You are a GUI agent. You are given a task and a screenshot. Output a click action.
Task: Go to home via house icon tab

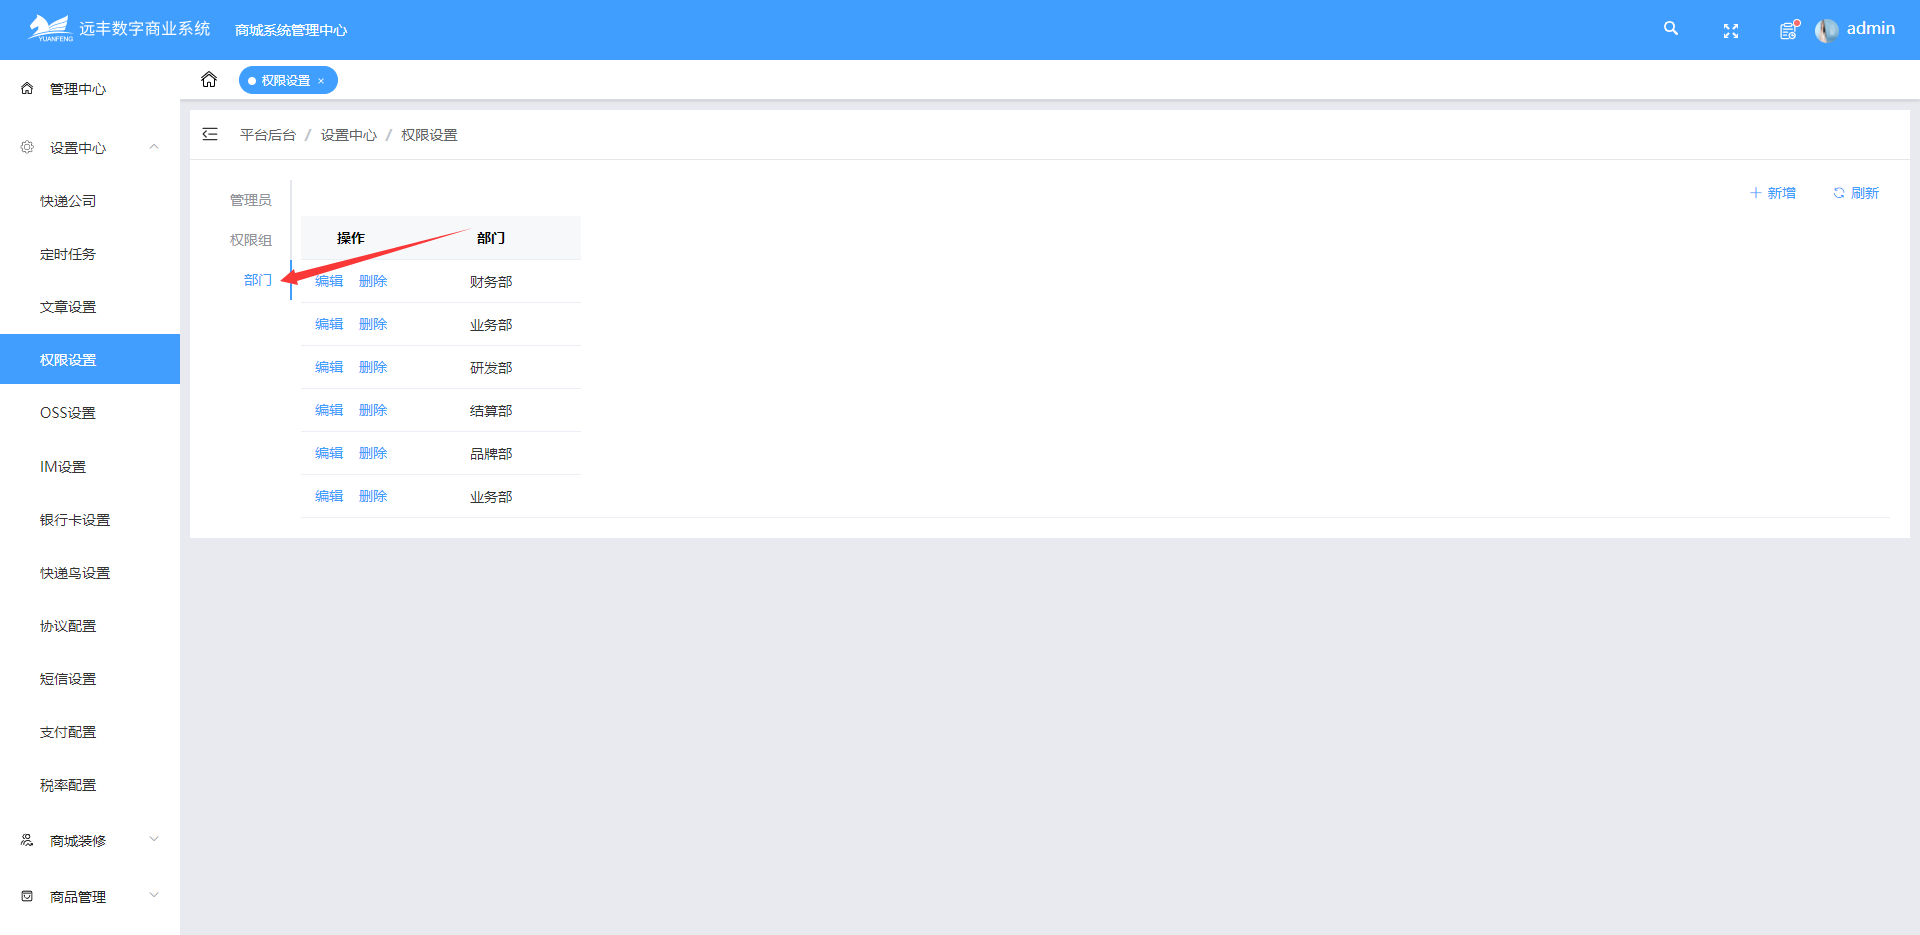pyautogui.click(x=209, y=80)
